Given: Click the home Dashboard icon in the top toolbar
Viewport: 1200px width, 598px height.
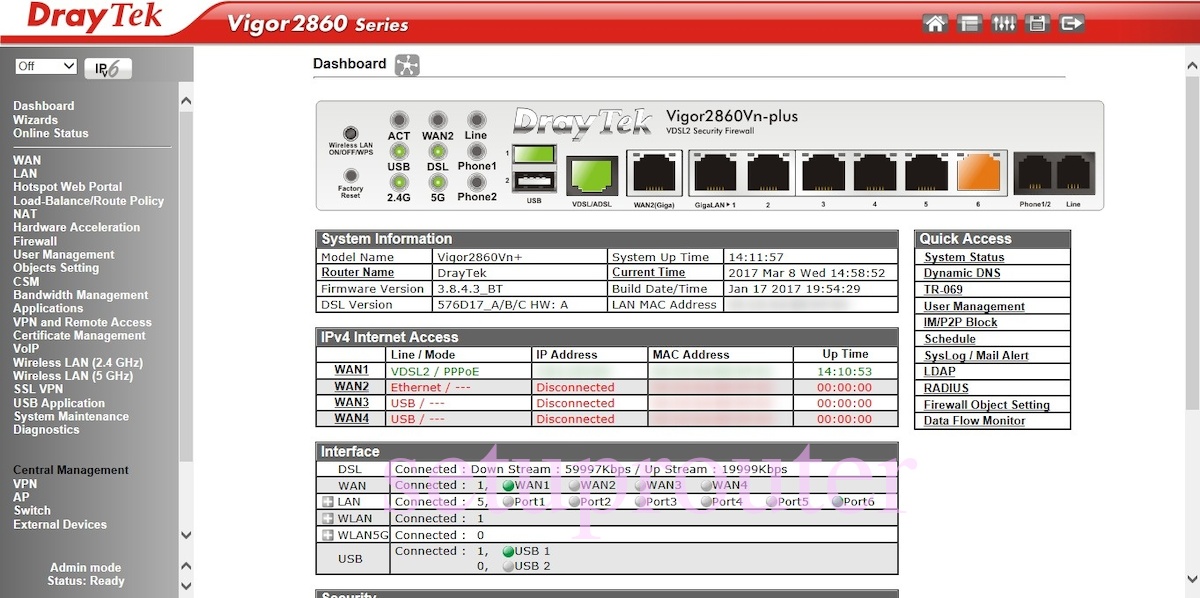Looking at the screenshot, I should click(936, 21).
